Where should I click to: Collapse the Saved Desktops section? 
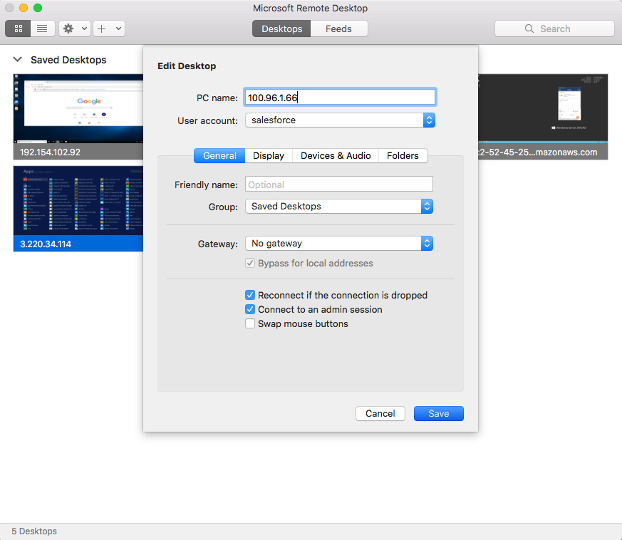click(17, 60)
